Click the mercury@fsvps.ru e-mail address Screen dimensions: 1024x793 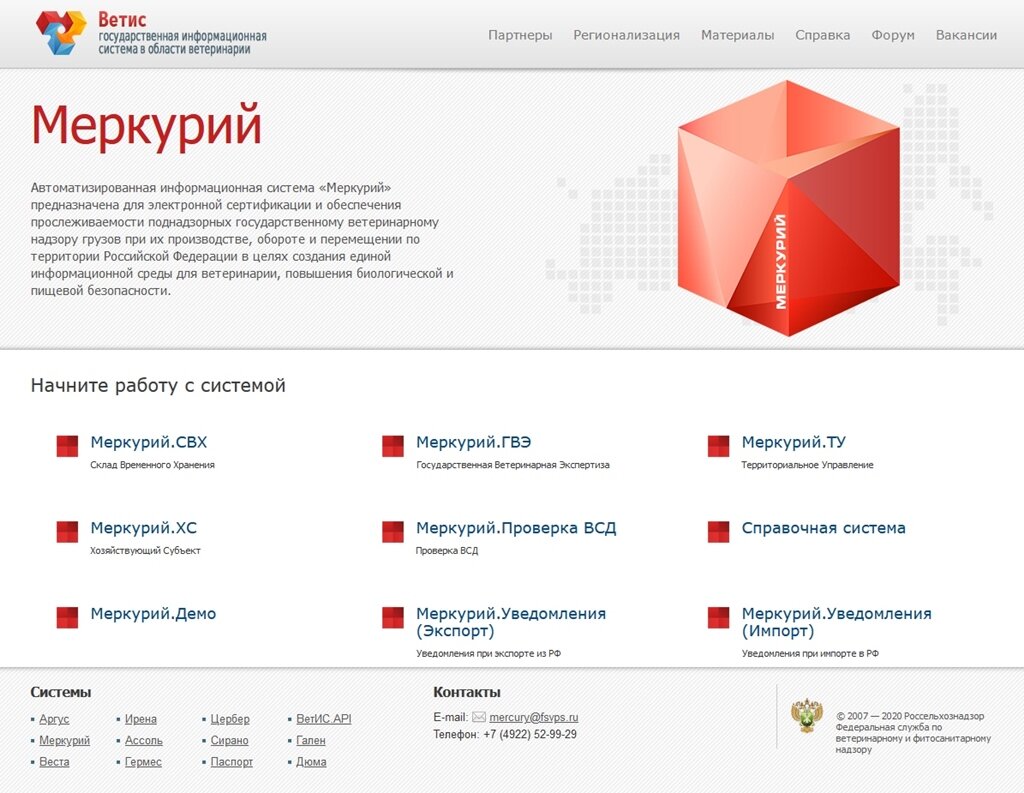pyautogui.click(x=534, y=717)
